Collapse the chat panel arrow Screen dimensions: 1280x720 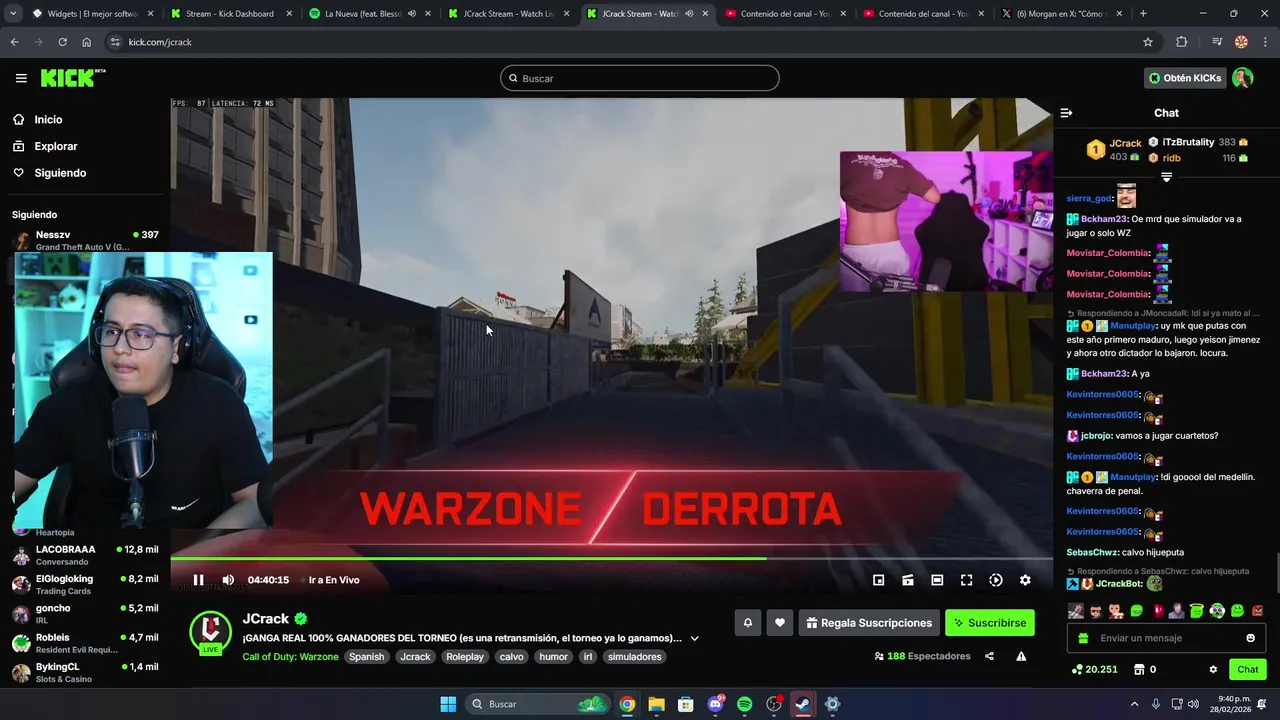pyautogui.click(x=1066, y=113)
